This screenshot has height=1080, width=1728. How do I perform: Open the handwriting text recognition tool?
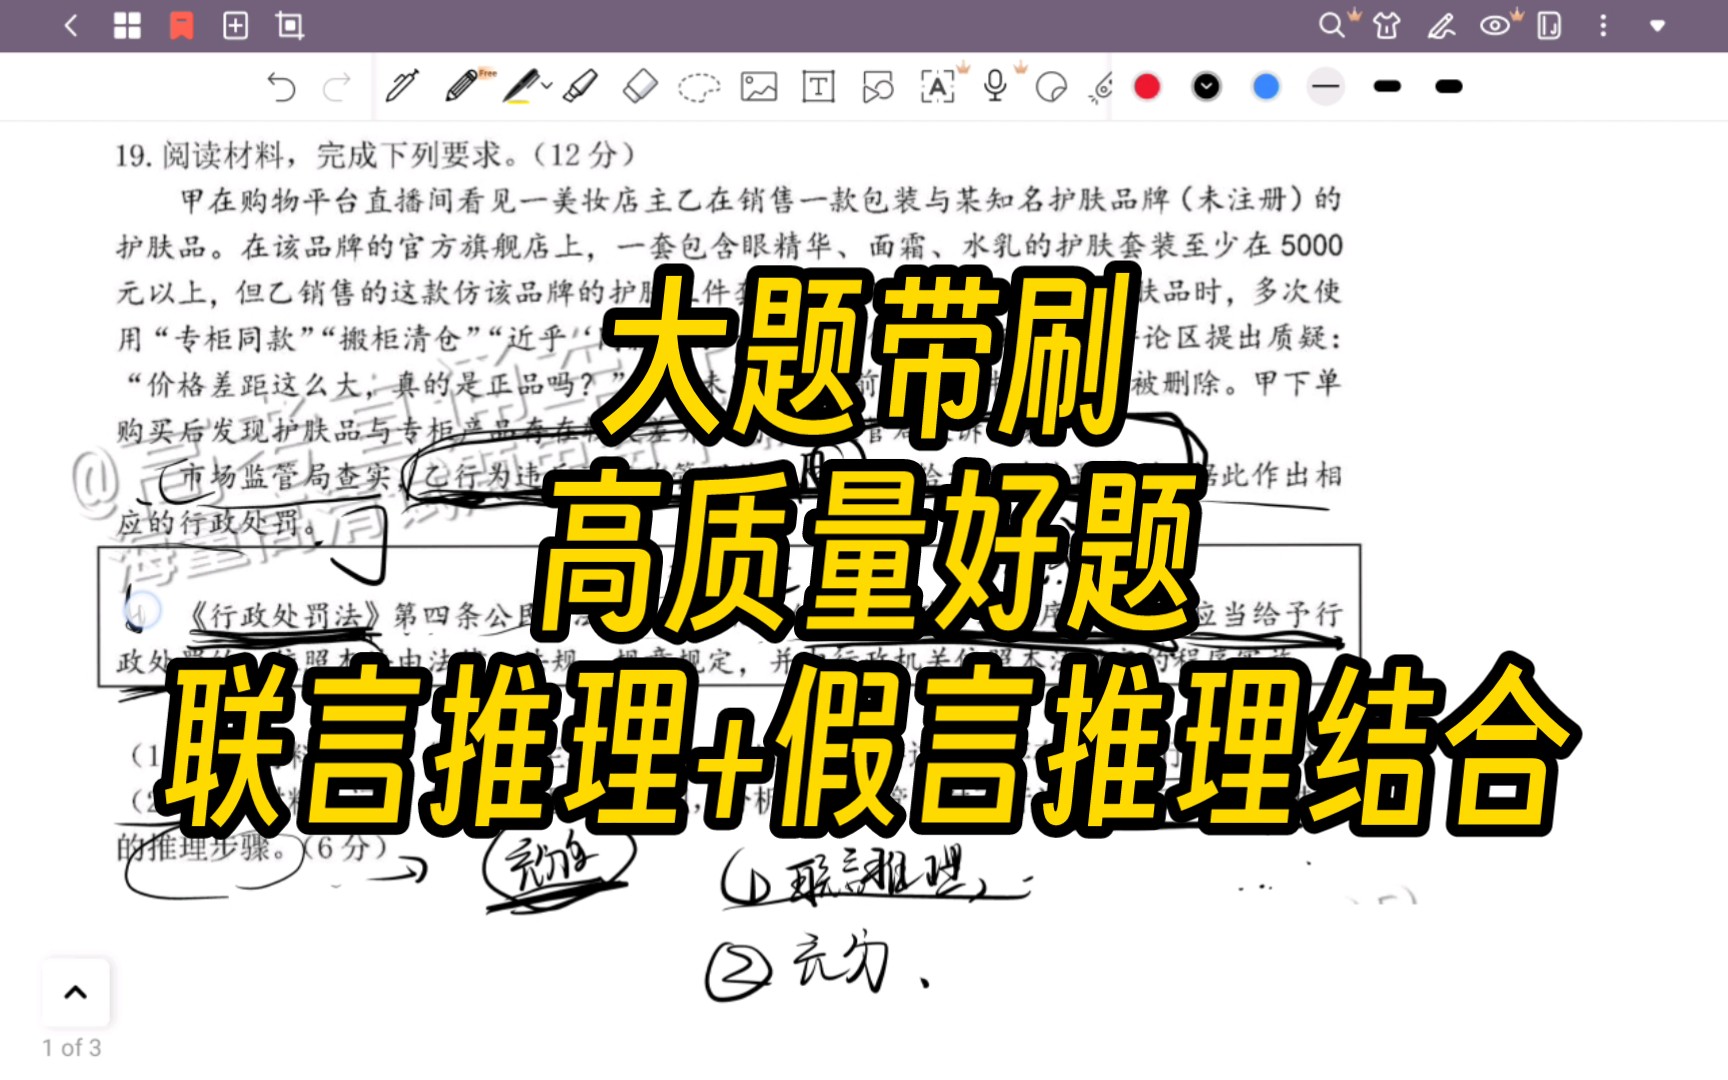pos(937,87)
